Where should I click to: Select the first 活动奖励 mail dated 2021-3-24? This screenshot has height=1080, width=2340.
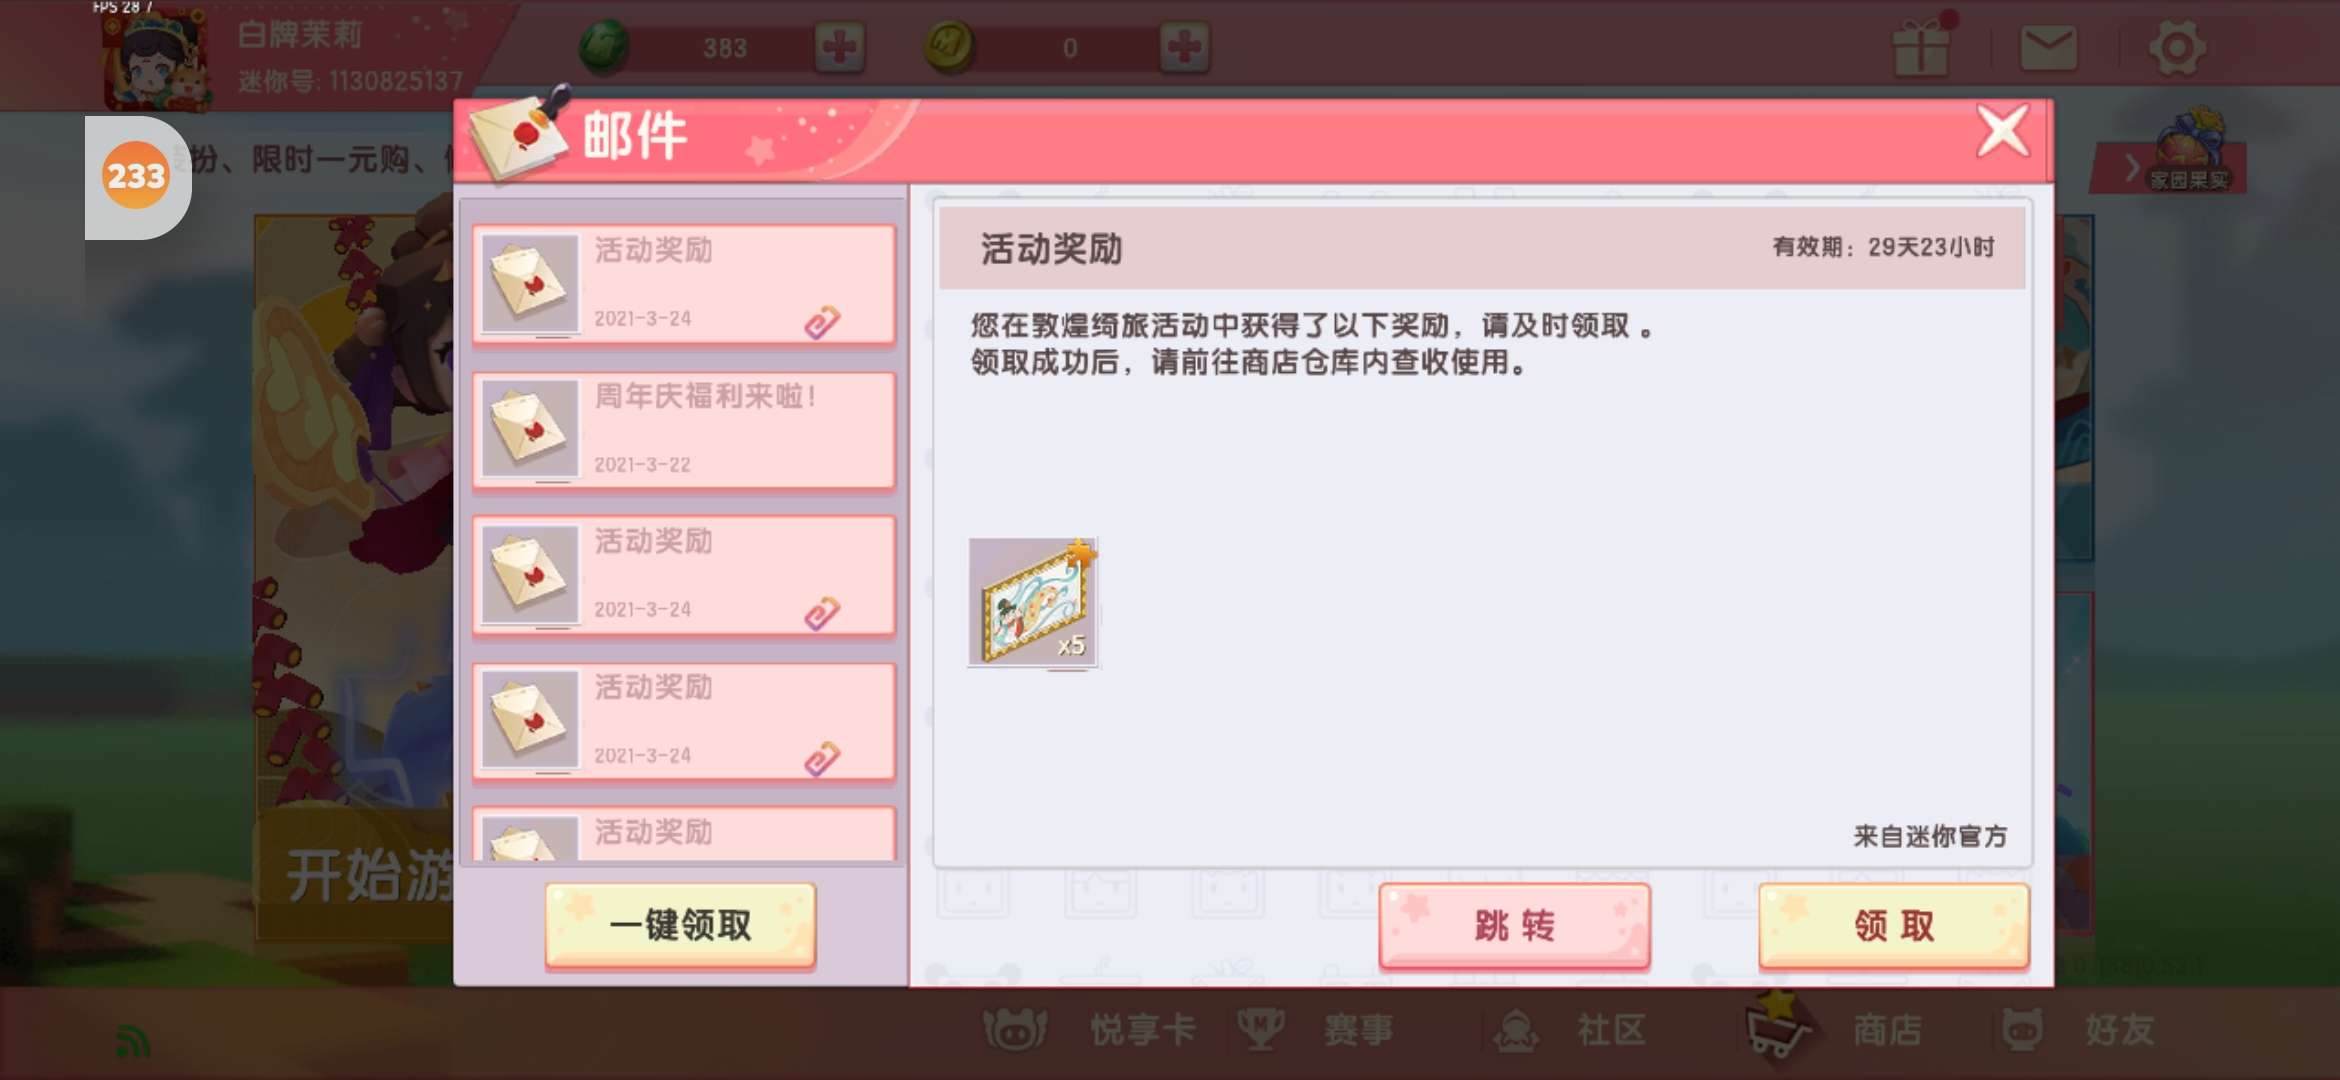tap(684, 284)
